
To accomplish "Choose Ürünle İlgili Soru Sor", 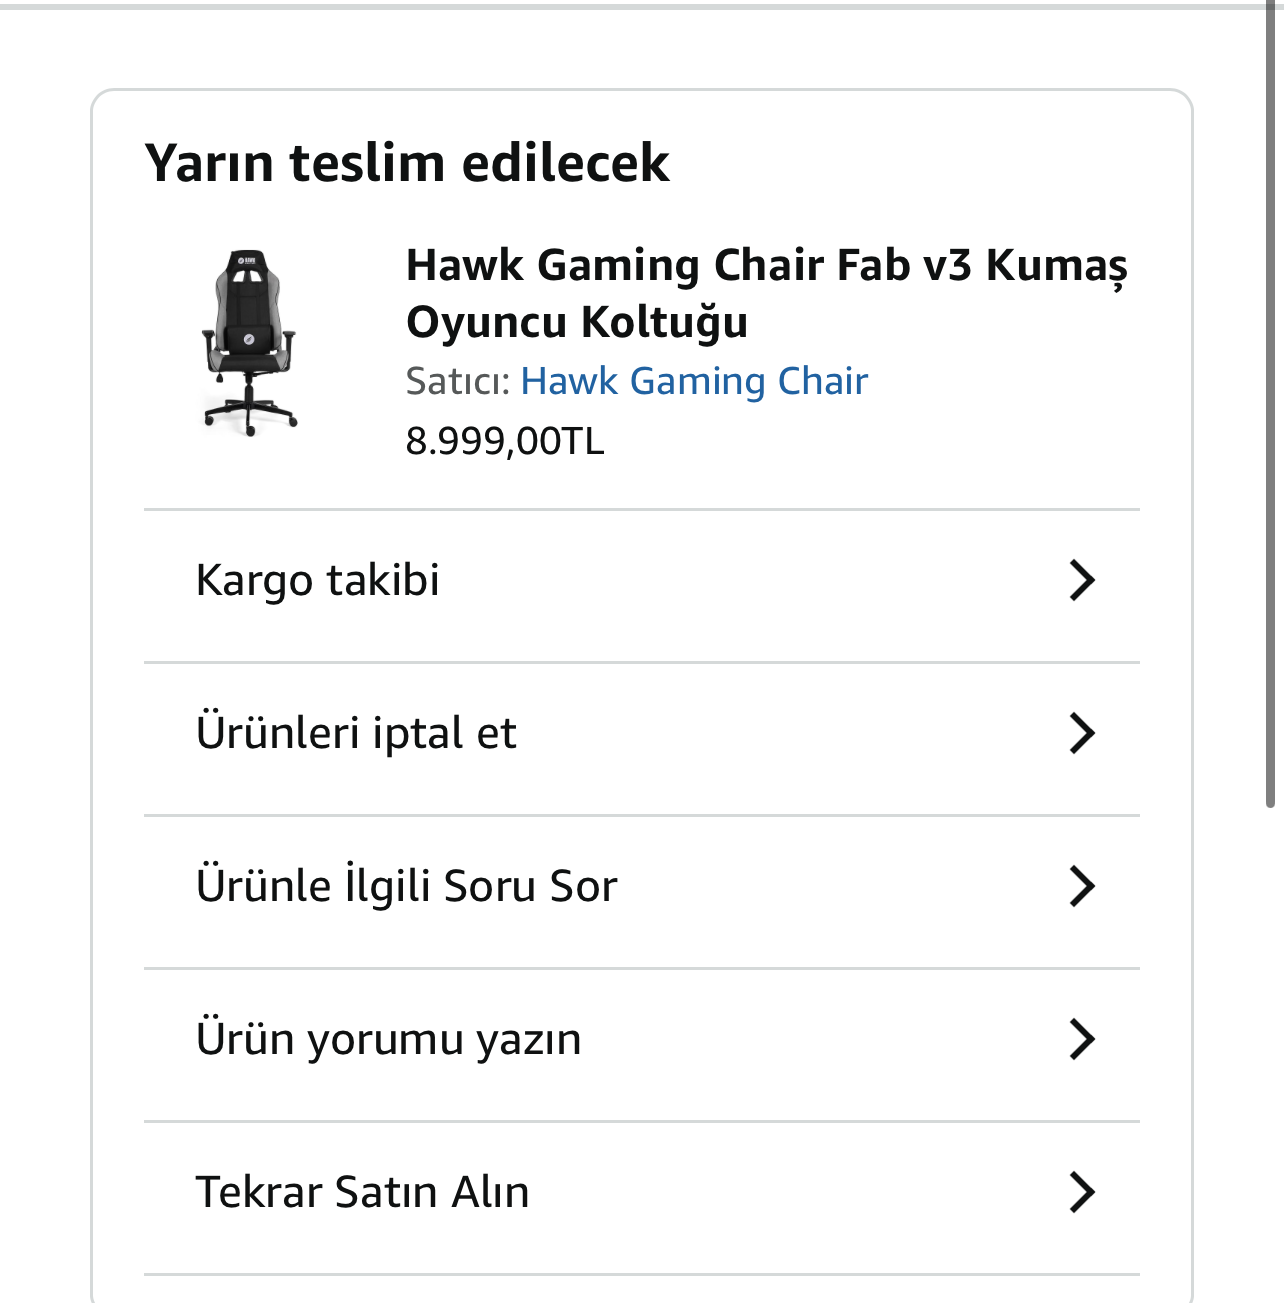I will click(x=407, y=886).
